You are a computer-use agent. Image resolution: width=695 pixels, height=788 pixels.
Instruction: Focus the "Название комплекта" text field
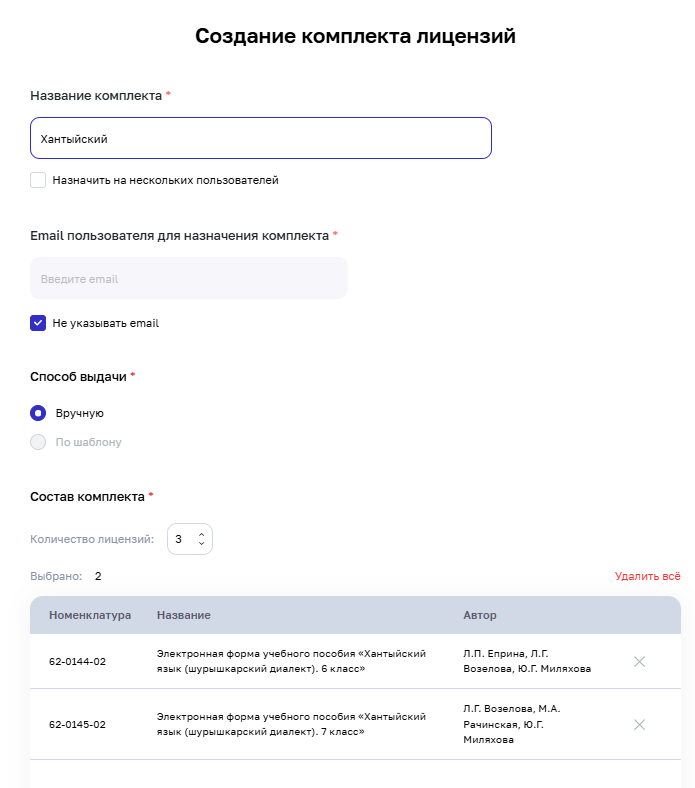[x=260, y=139]
